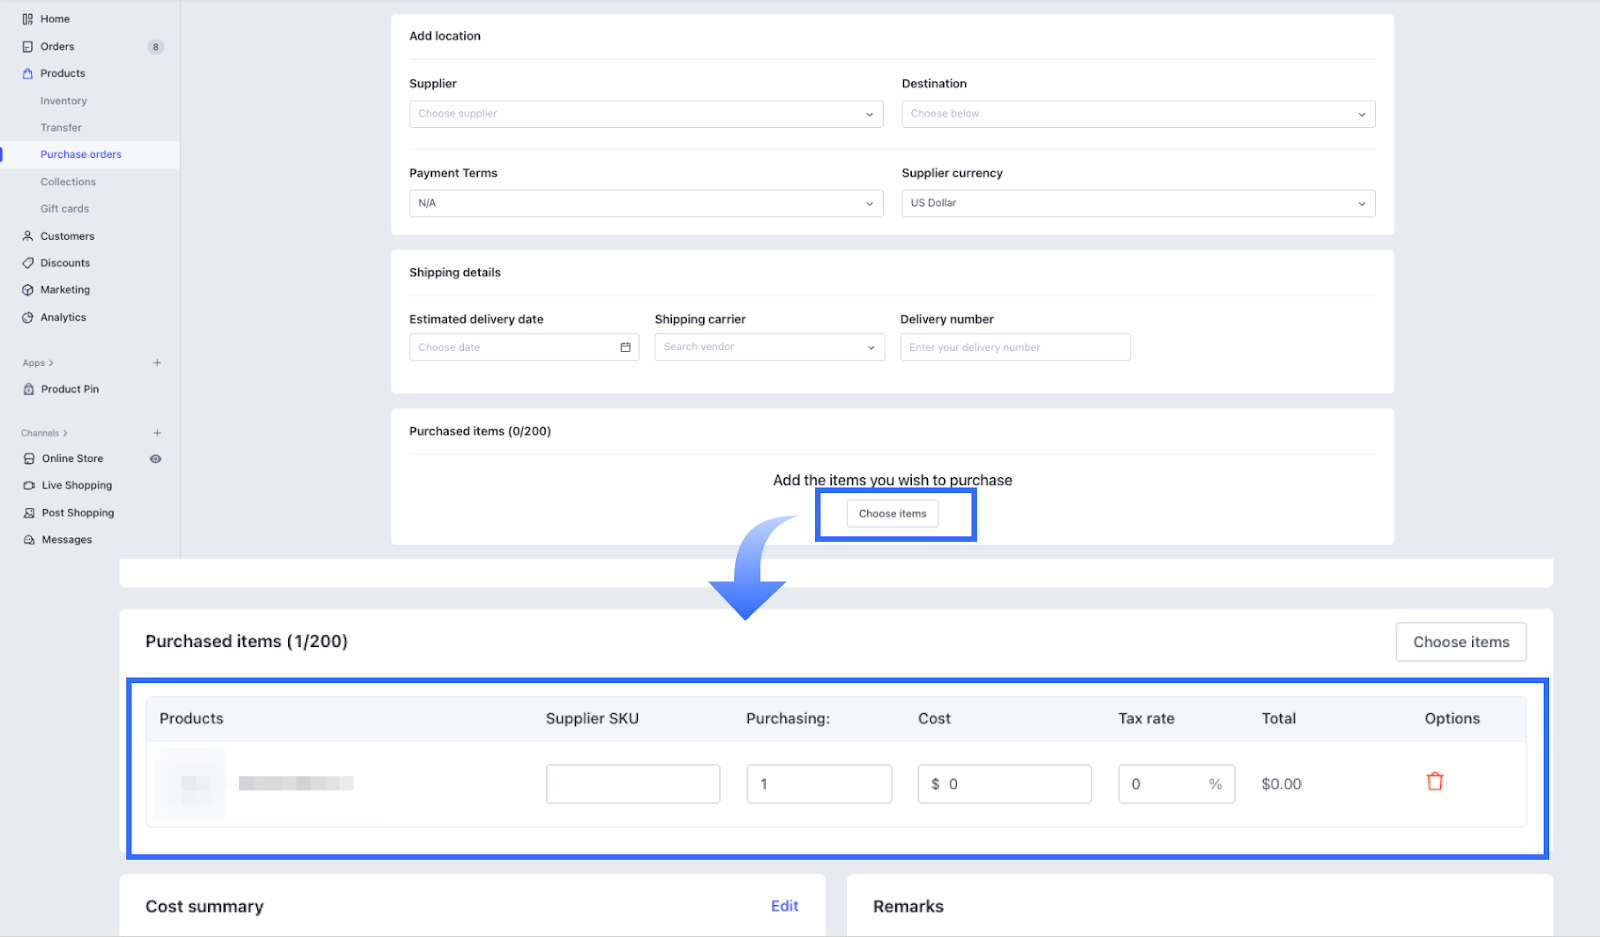This screenshot has width=1600, height=937.
Task: Open Live Shopping from sidebar
Action: click(x=76, y=486)
